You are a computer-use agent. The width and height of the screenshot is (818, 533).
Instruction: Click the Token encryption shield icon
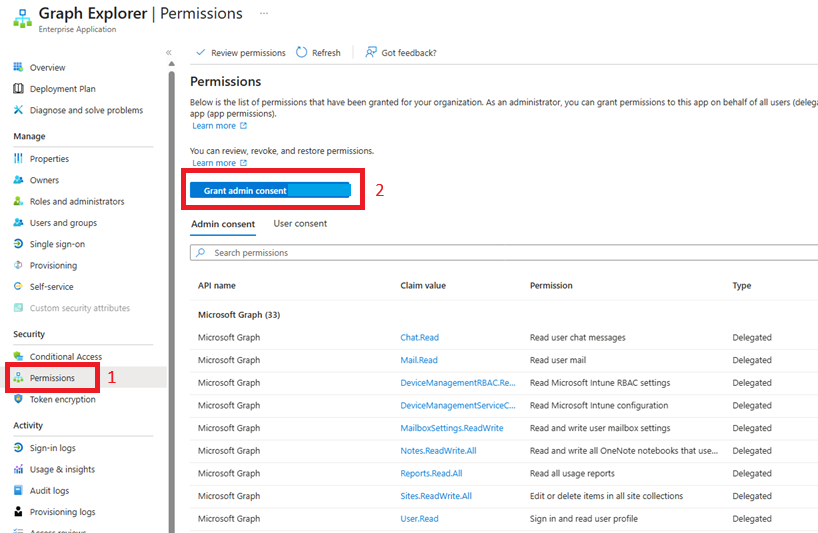(x=18, y=399)
